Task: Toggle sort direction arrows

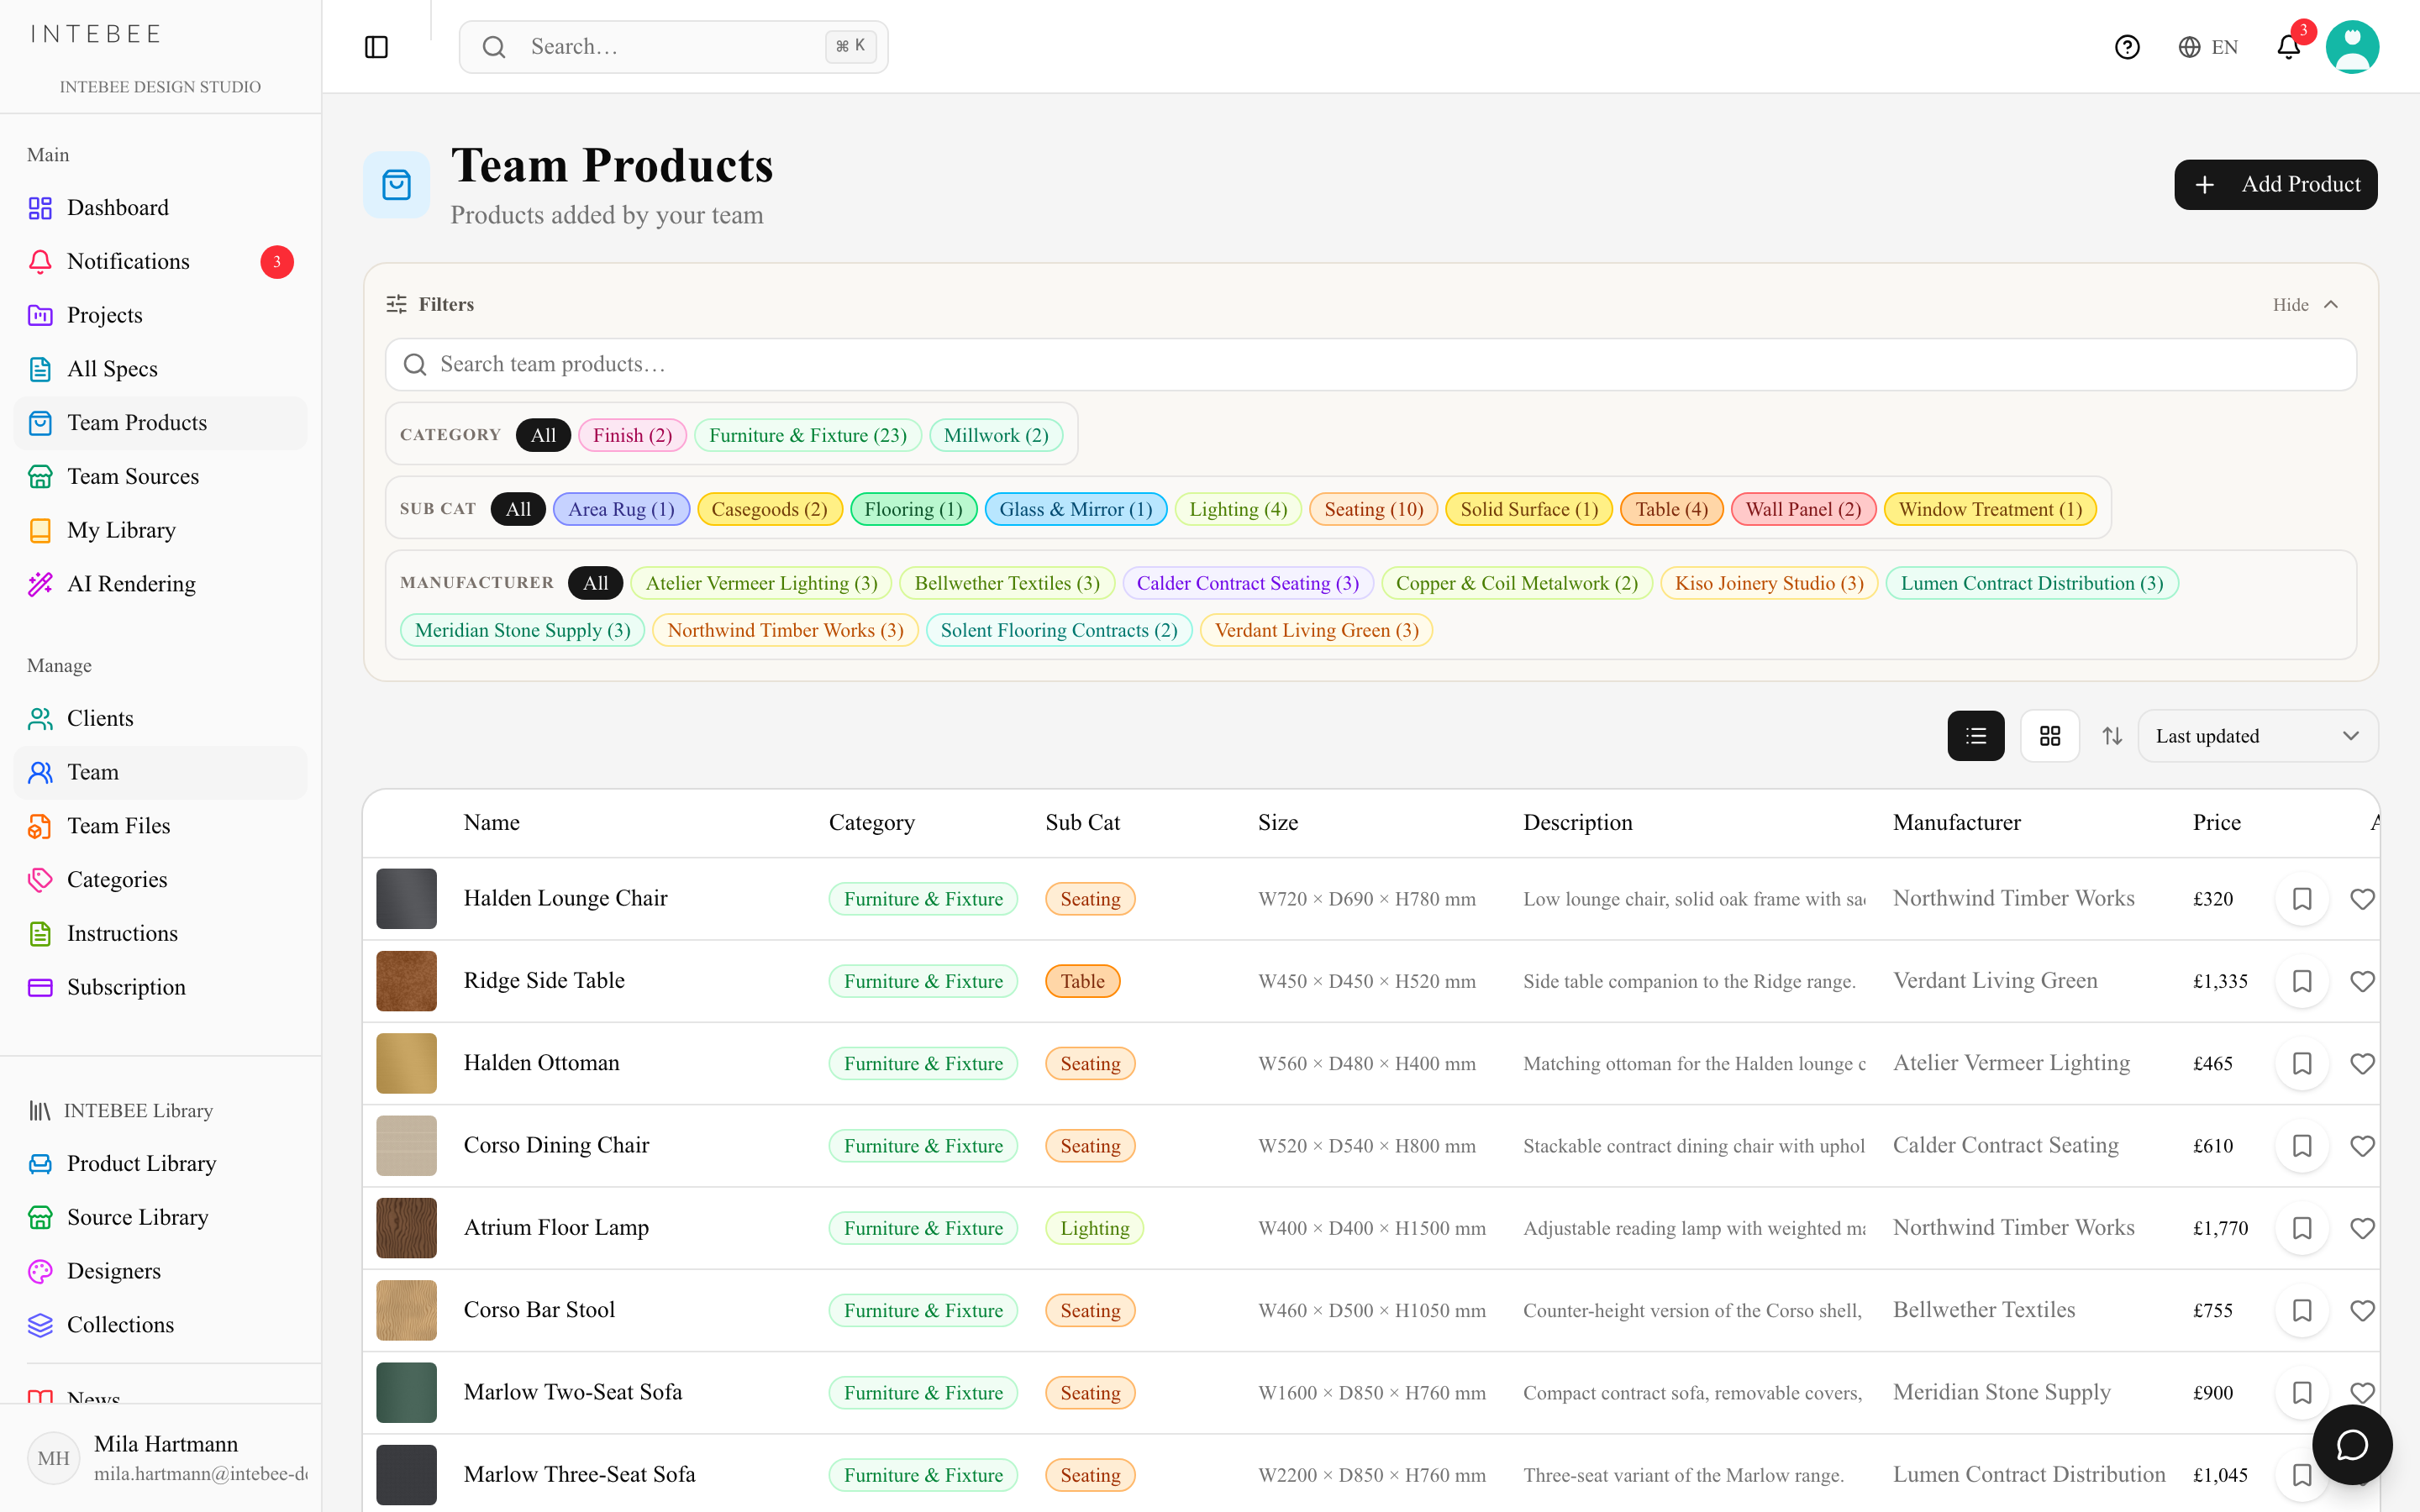Action: [2112, 736]
